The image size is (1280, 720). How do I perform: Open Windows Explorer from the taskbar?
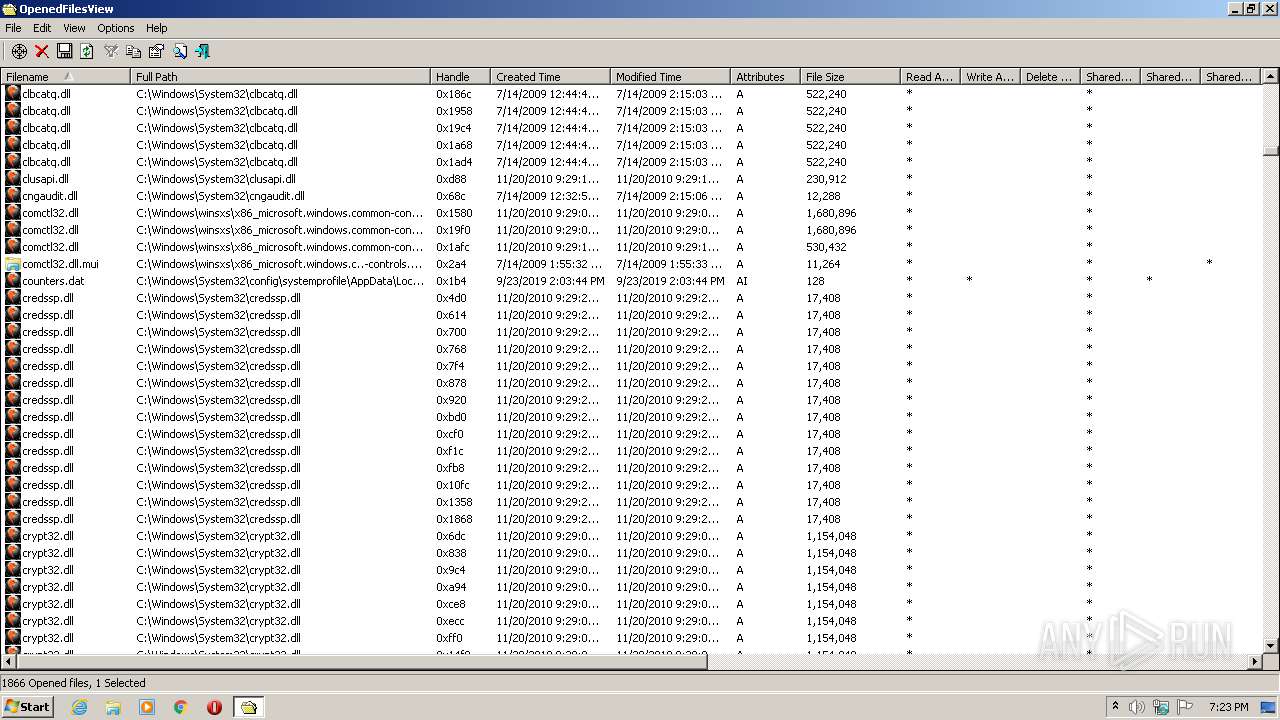pos(113,707)
